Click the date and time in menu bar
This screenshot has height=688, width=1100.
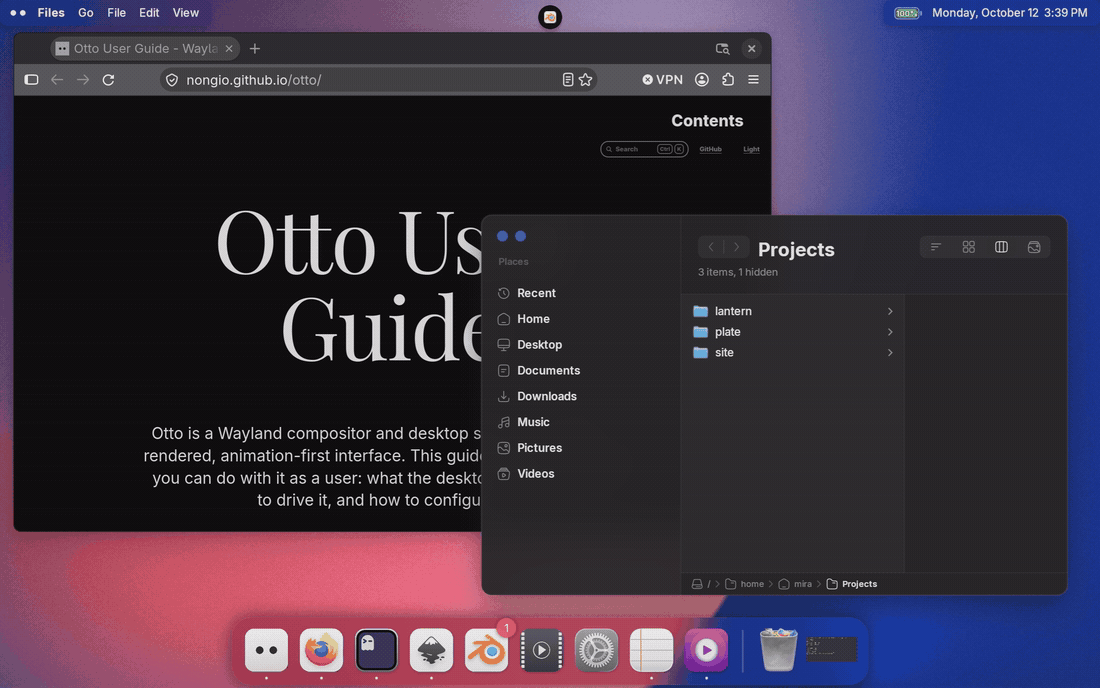(1010, 13)
